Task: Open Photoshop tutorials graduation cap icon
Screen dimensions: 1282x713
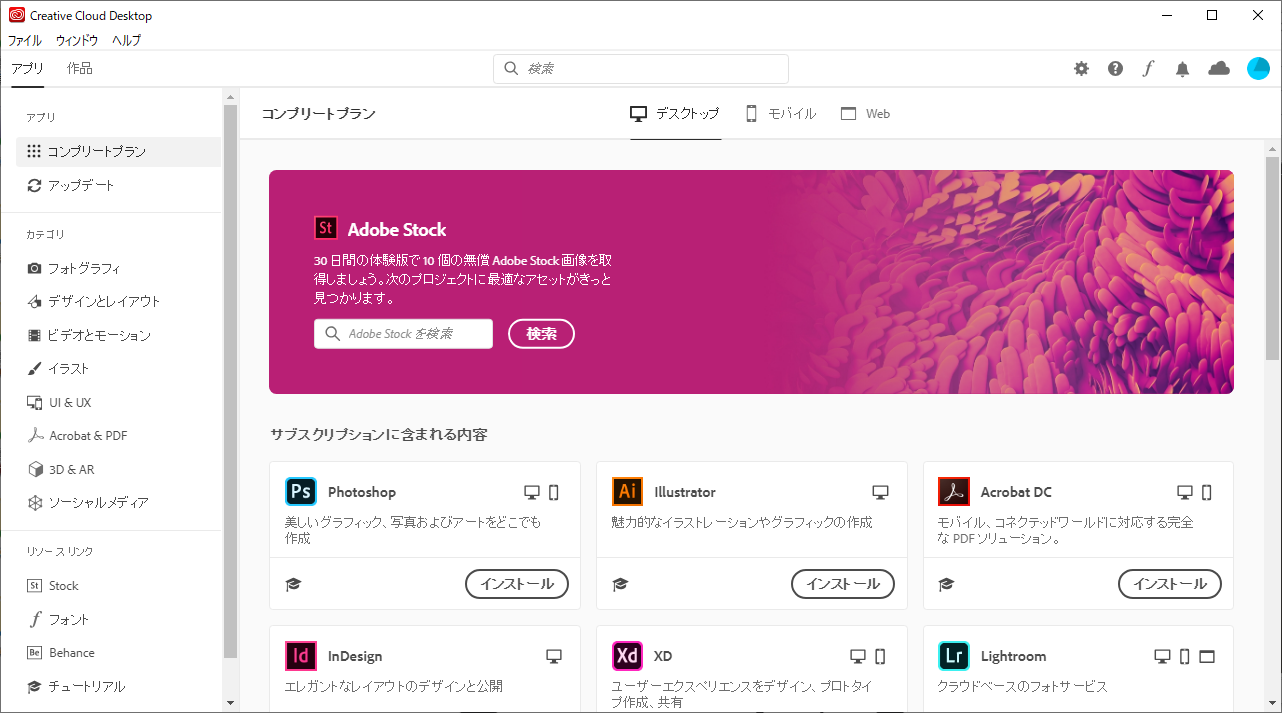Action: [293, 584]
